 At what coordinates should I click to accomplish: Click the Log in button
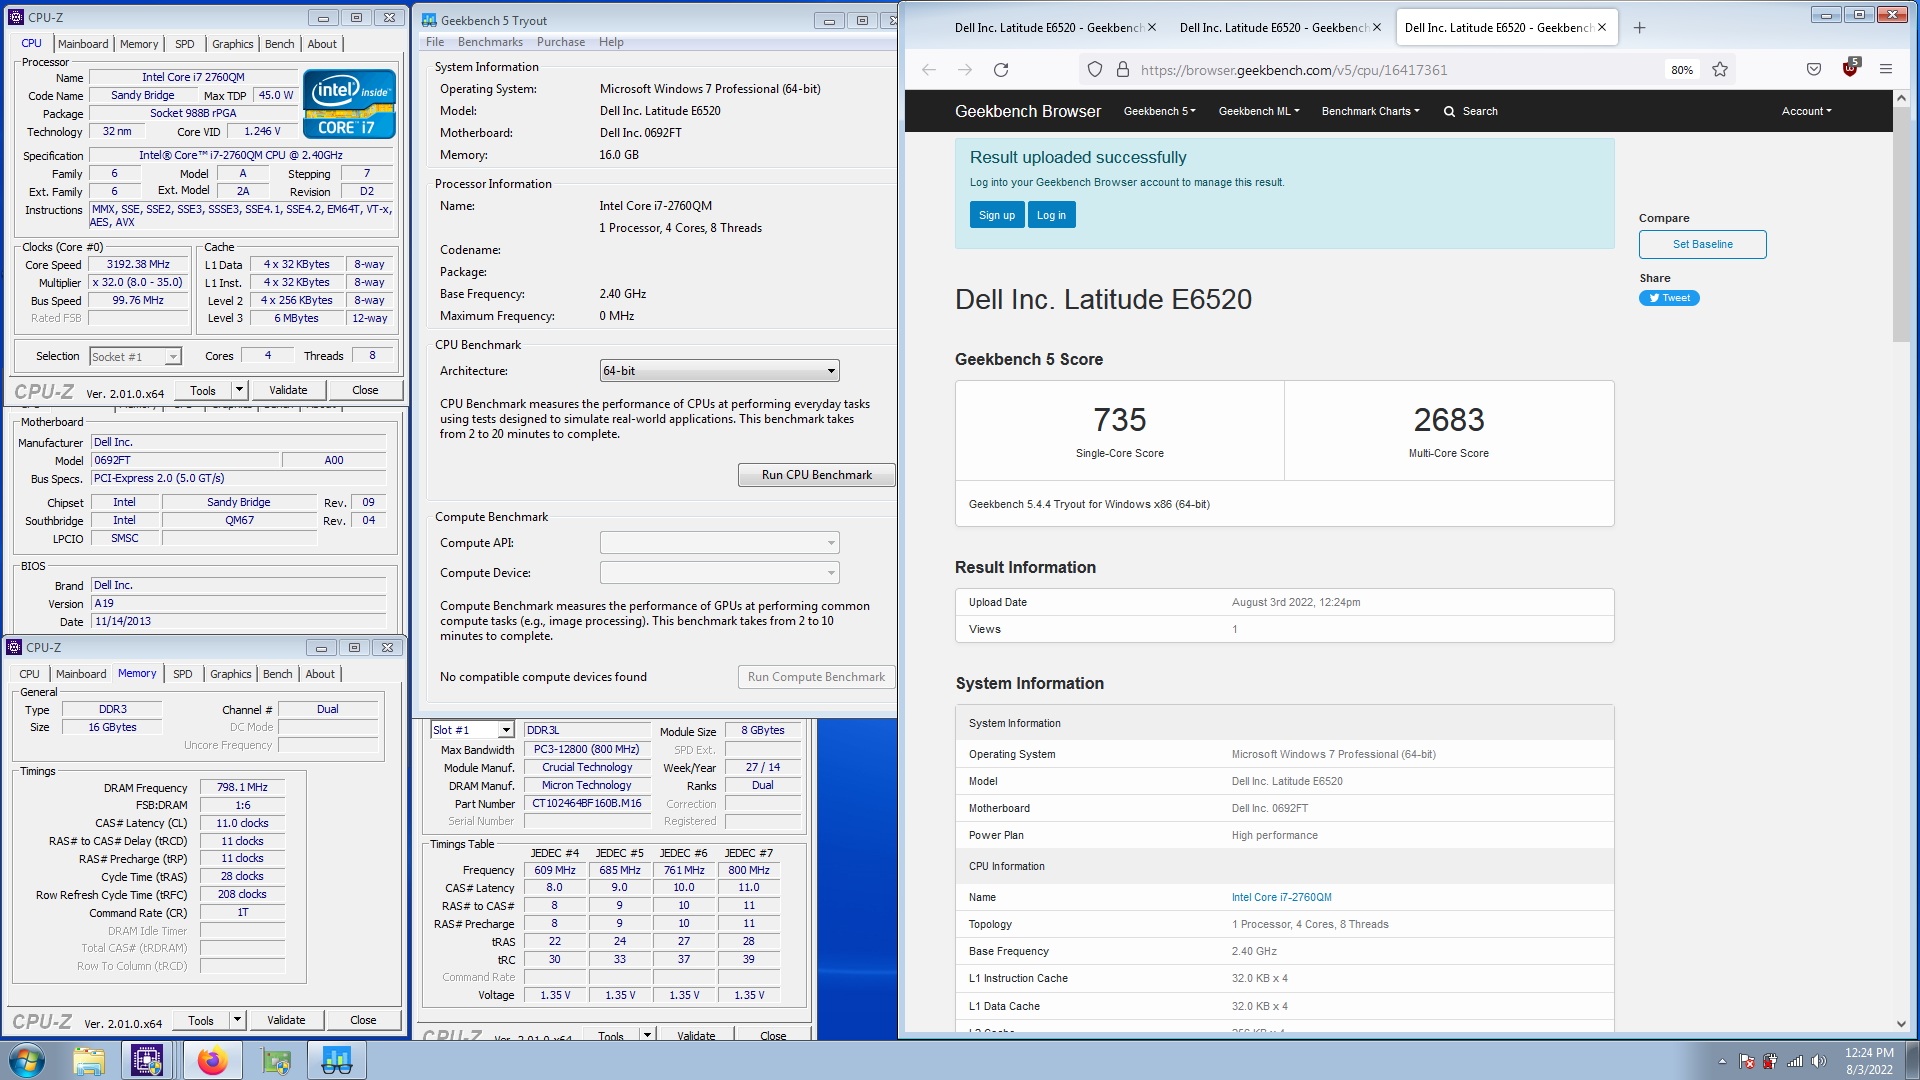pos(1051,215)
